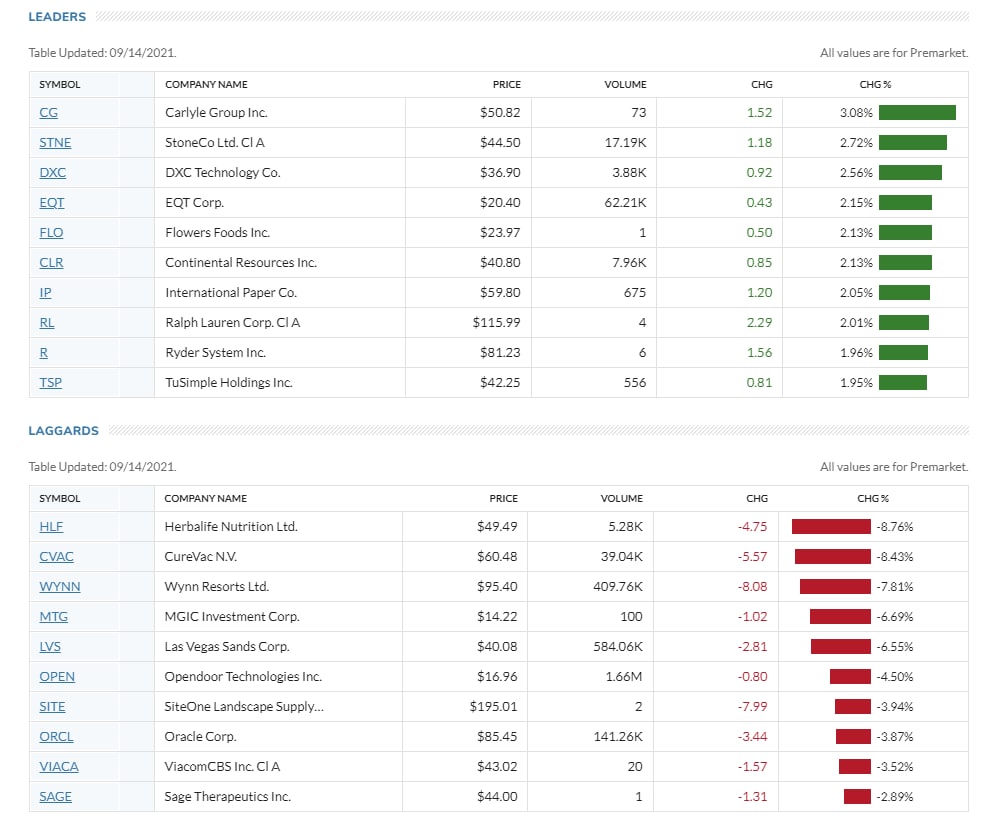Click the Flowers Foods change value 0.50

click(x=759, y=233)
